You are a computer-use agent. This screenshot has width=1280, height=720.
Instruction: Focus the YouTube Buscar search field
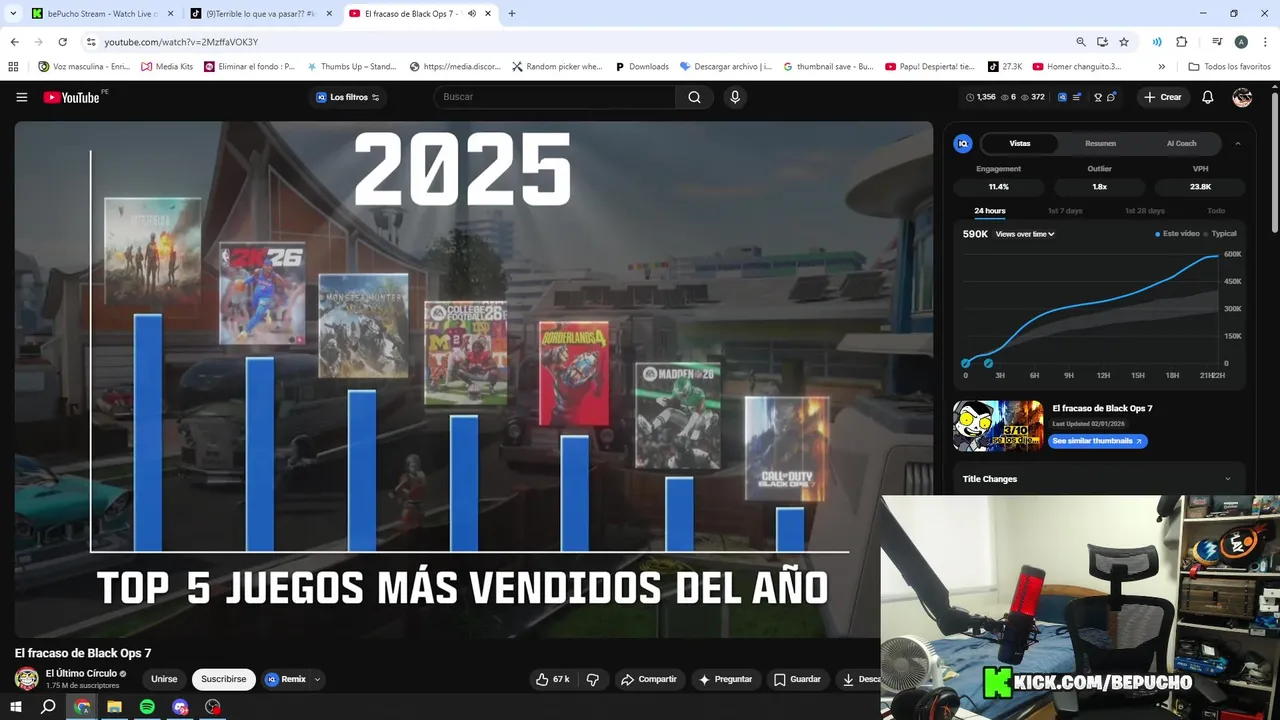coord(555,97)
